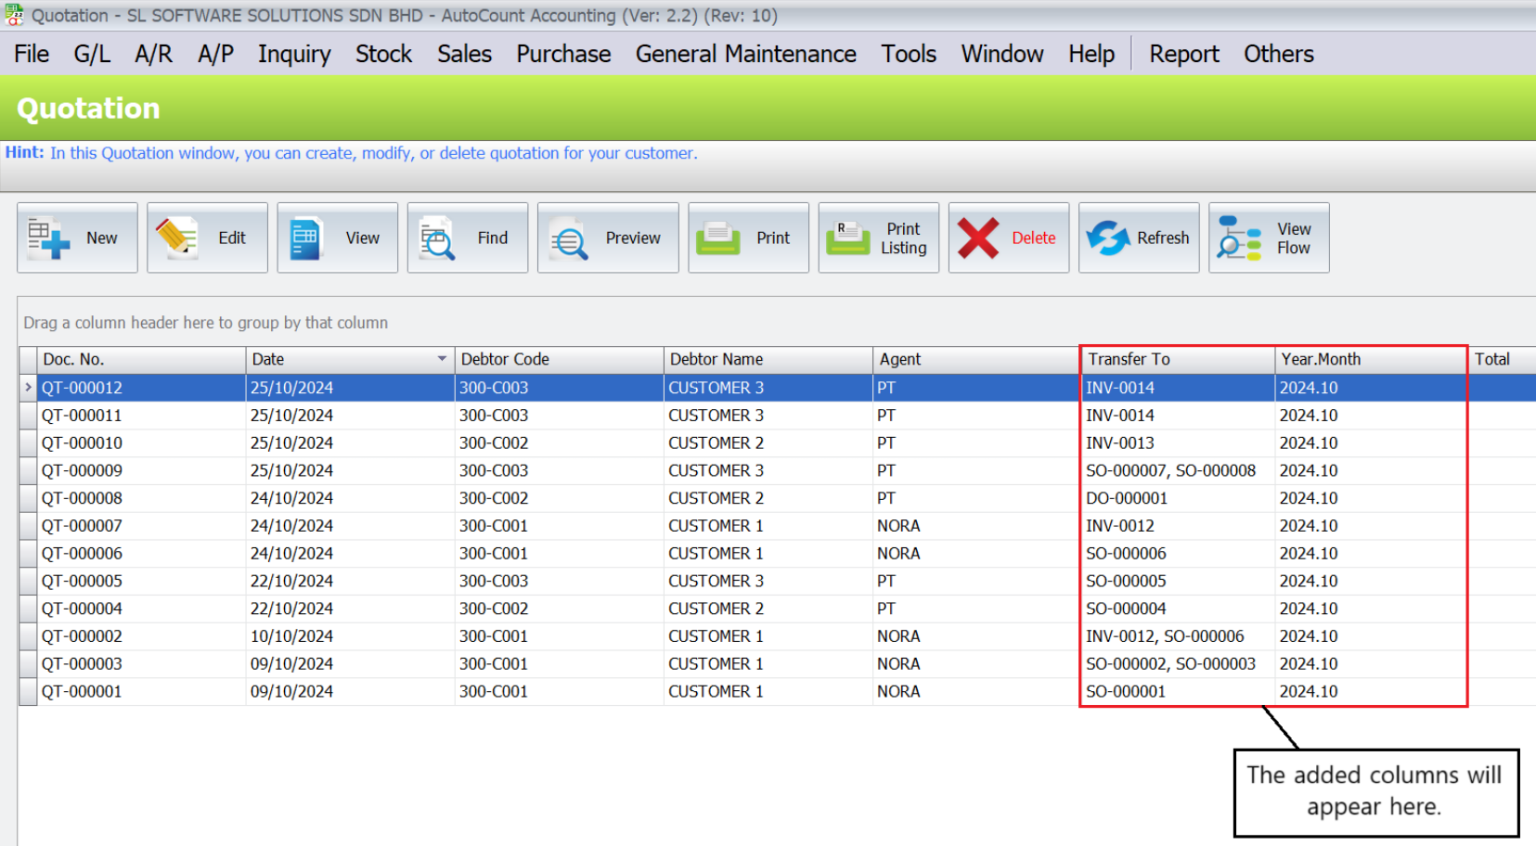Open the Sales menu
Viewport: 1536px width, 846px height.
[464, 54]
